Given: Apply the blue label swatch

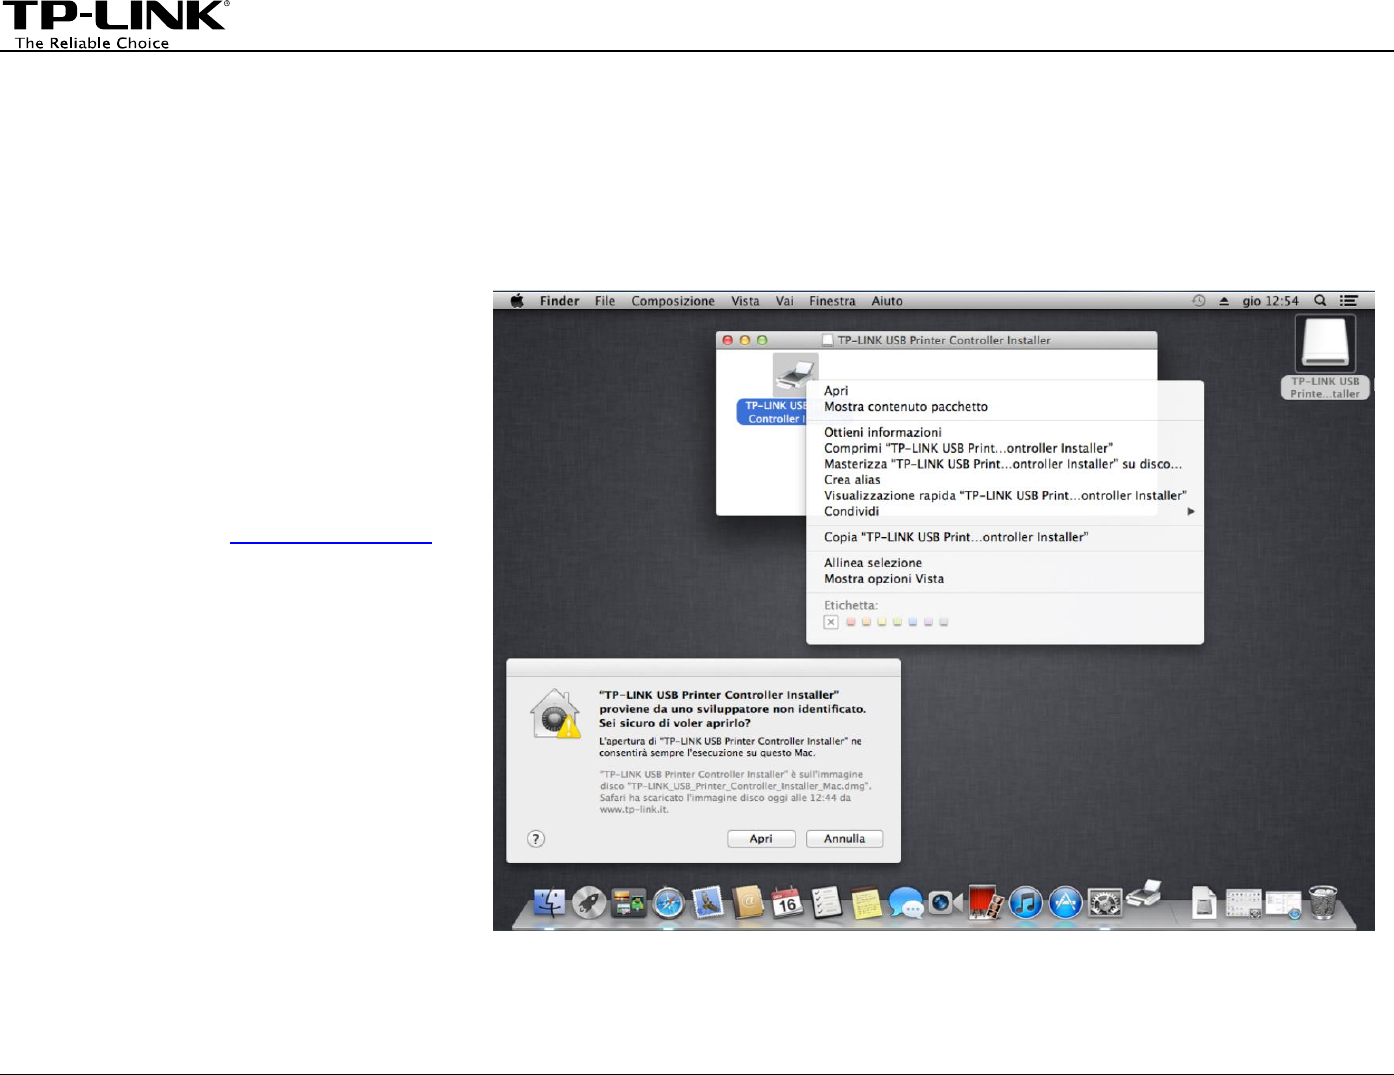Looking at the screenshot, I should tap(913, 622).
